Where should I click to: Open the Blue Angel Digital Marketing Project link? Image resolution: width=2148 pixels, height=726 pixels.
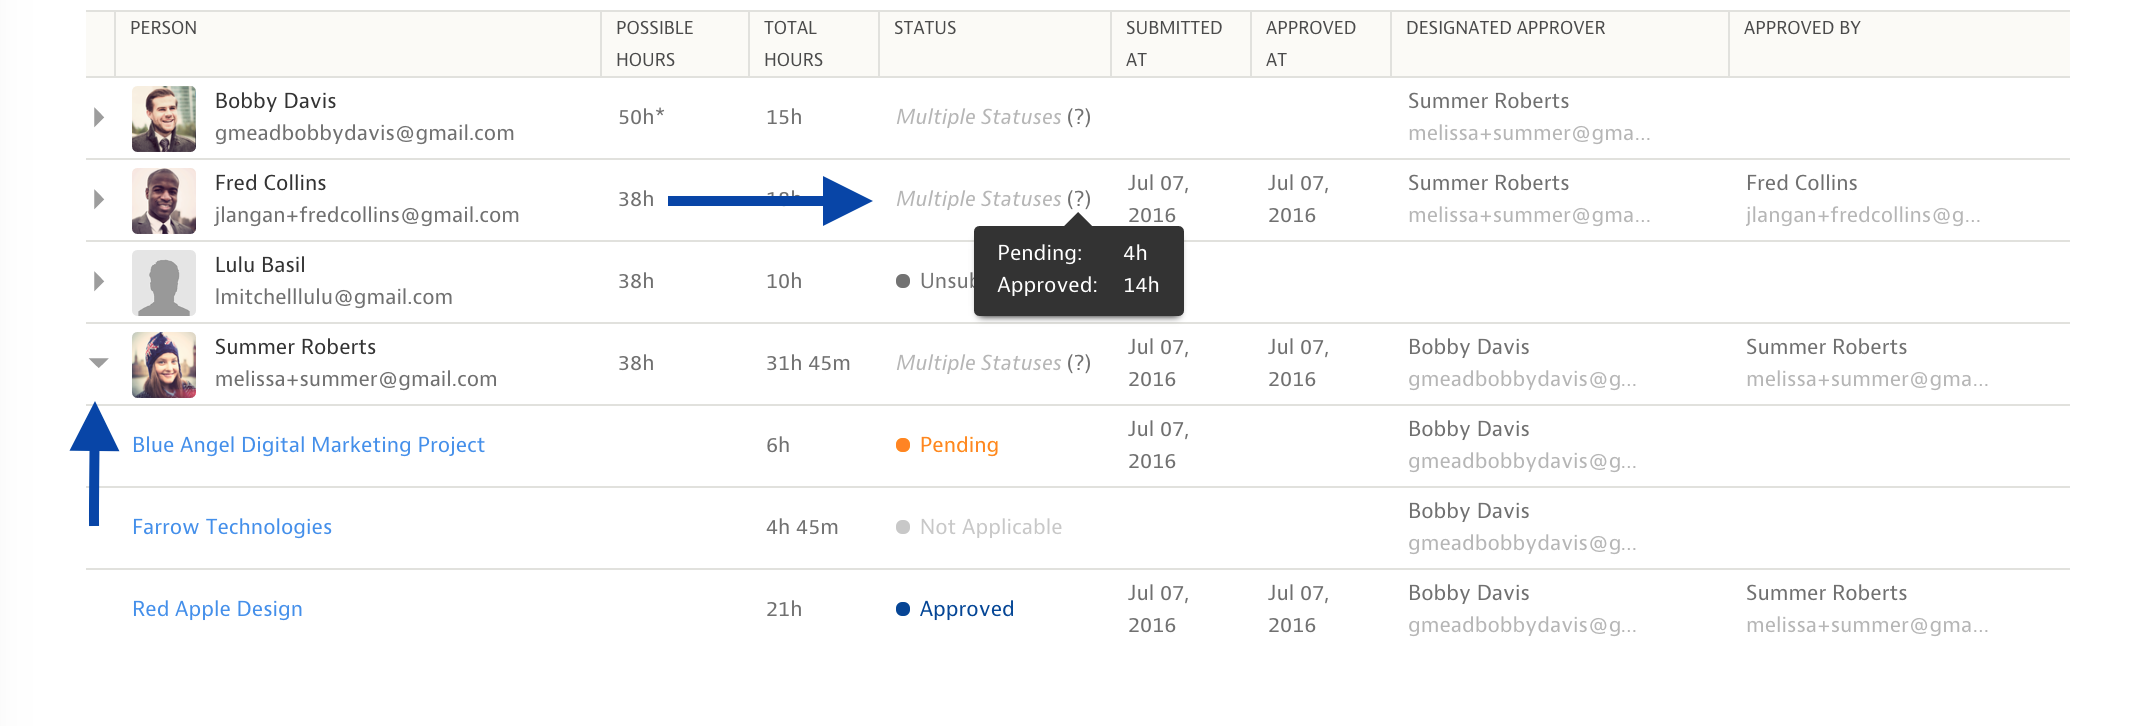[308, 445]
